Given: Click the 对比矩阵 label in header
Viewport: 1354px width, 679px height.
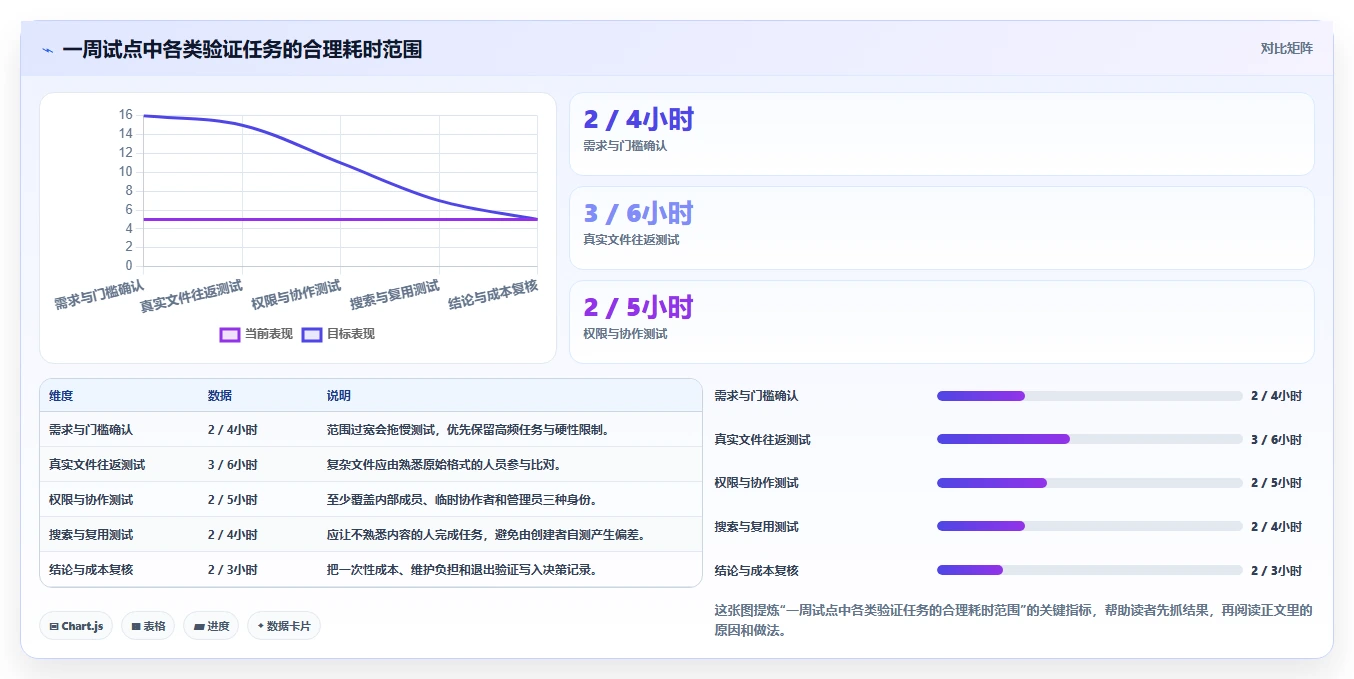Looking at the screenshot, I should coord(1286,48).
